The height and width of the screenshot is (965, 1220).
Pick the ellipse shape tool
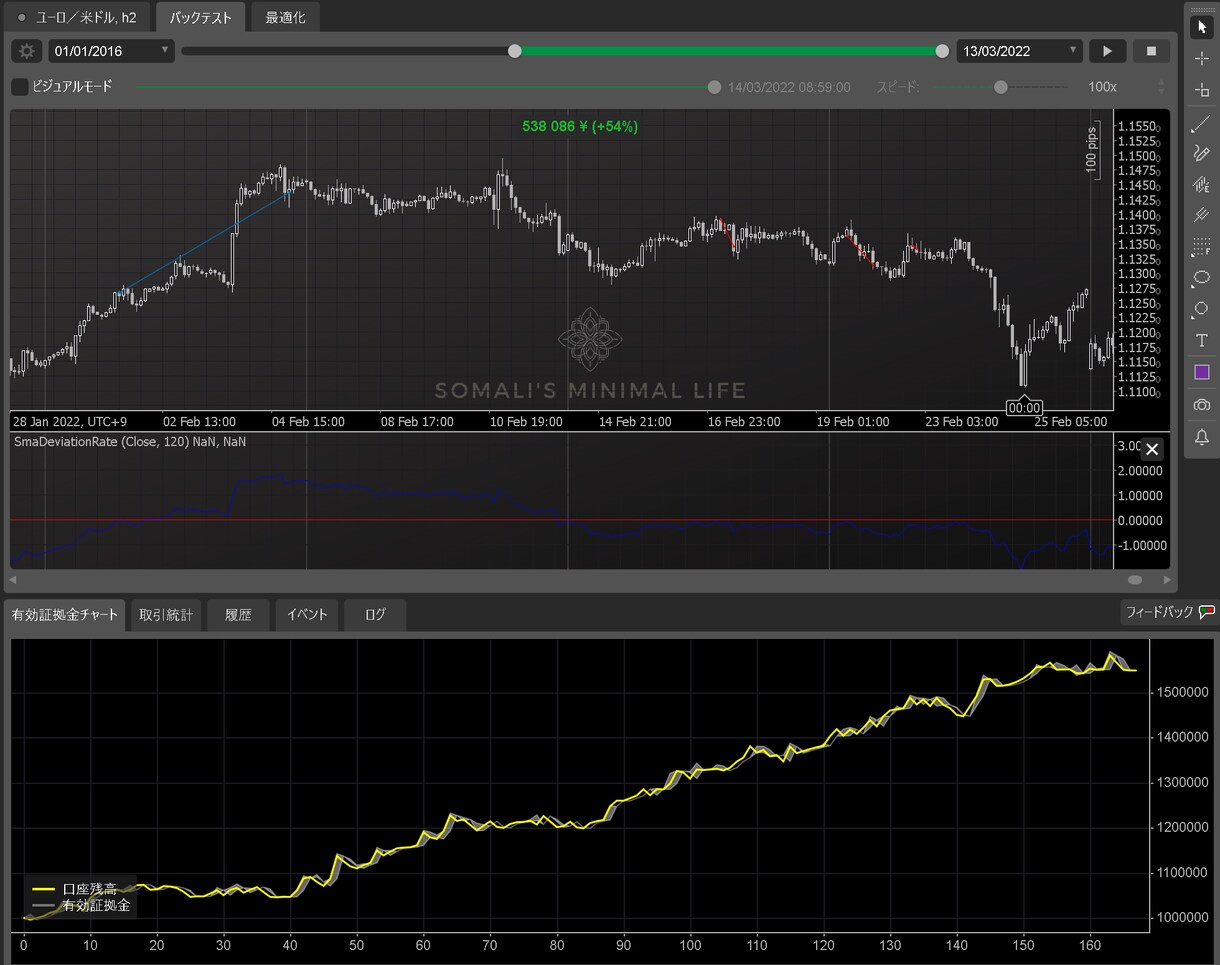[1202, 278]
